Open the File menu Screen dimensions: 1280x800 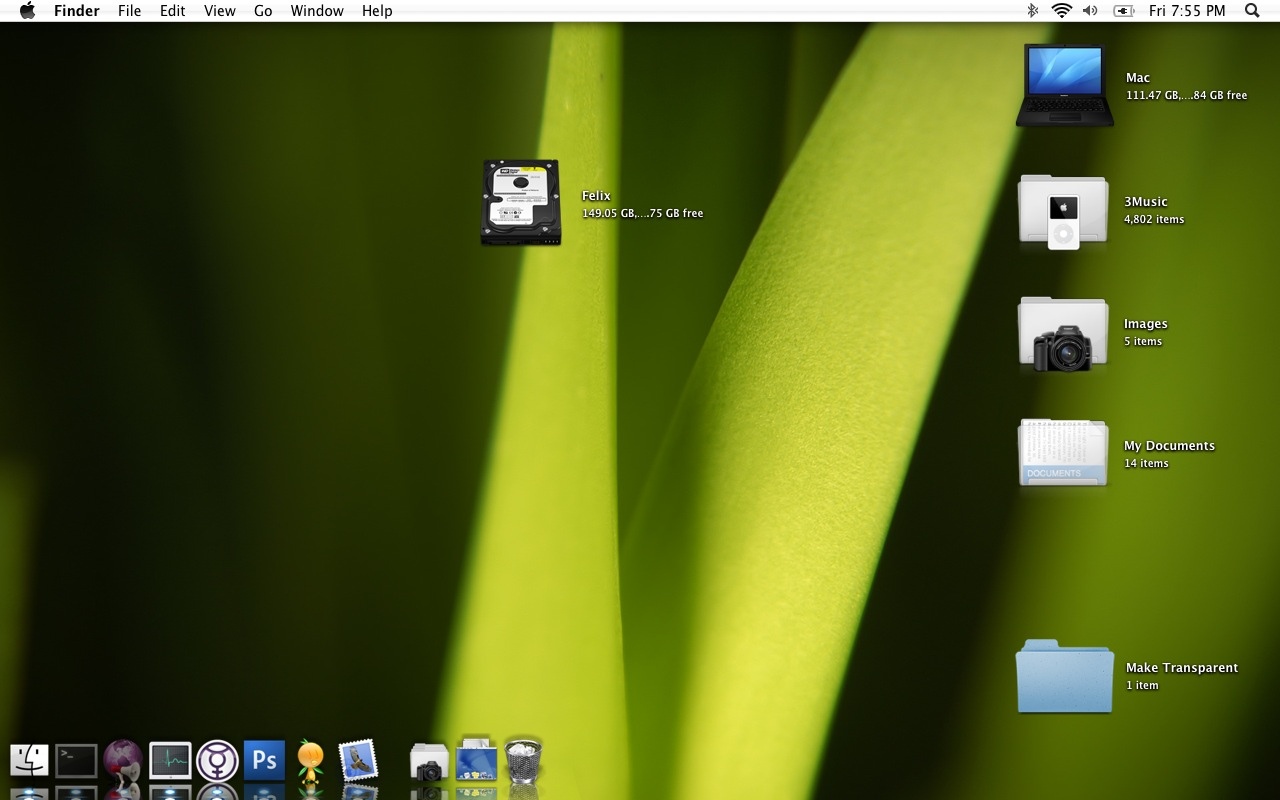click(x=129, y=11)
